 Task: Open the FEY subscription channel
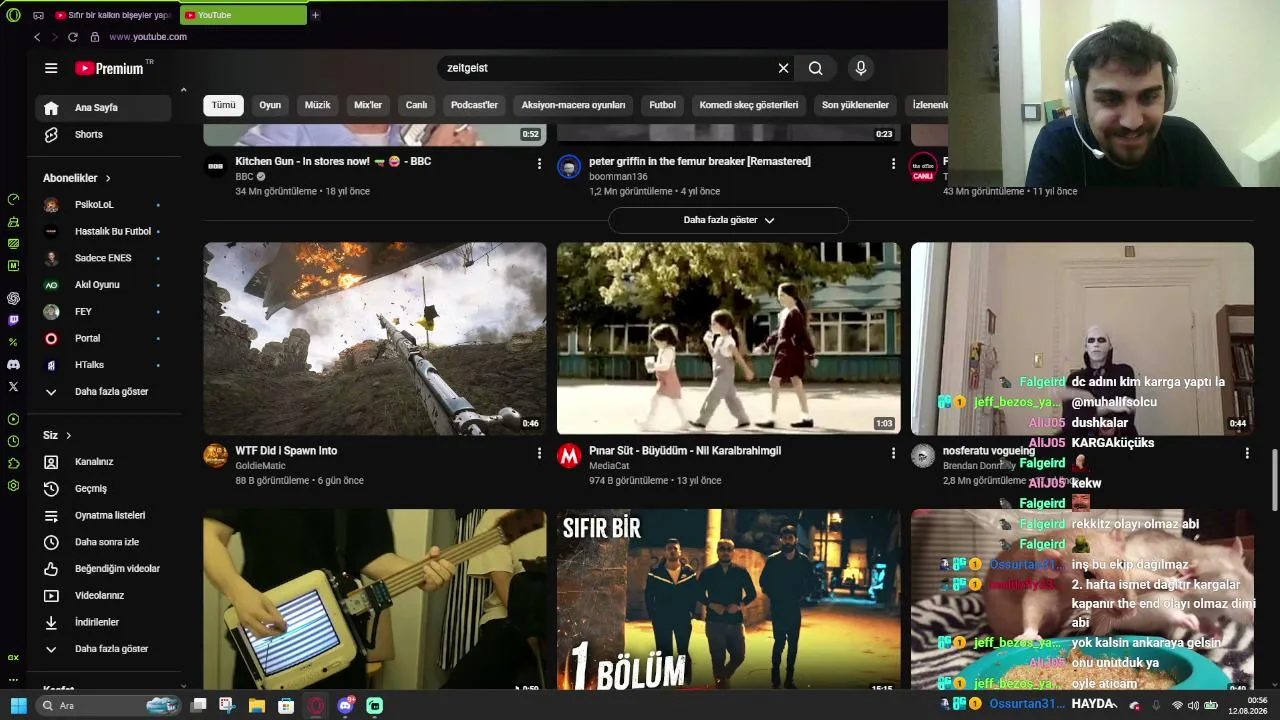pyautogui.click(x=104, y=312)
